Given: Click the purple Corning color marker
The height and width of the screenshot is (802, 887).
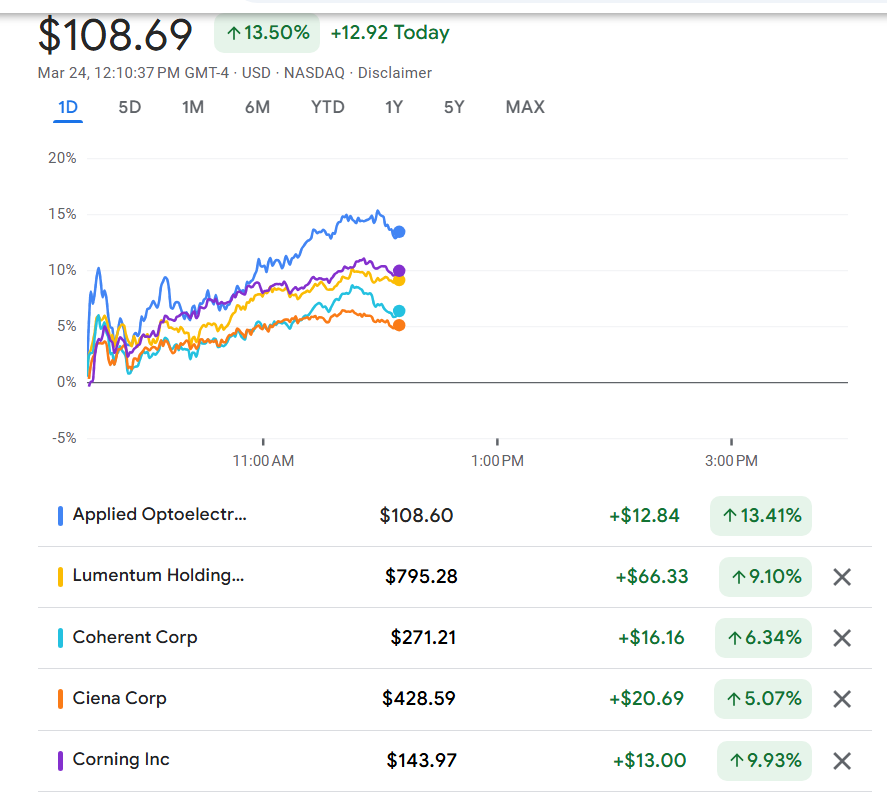Looking at the screenshot, I should (x=61, y=761).
